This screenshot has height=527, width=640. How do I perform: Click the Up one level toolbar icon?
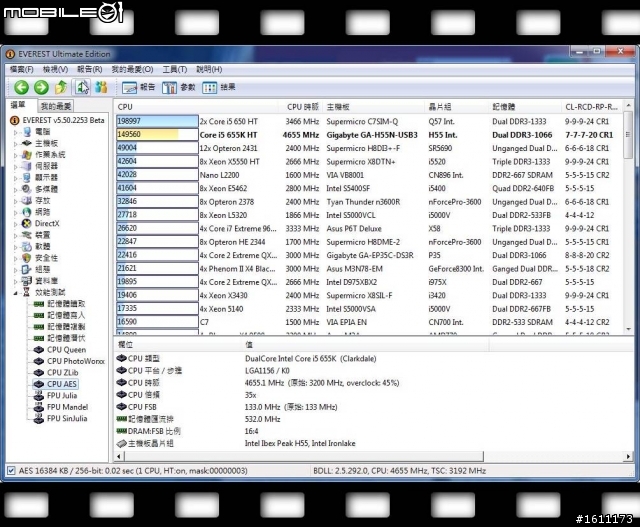pos(61,87)
